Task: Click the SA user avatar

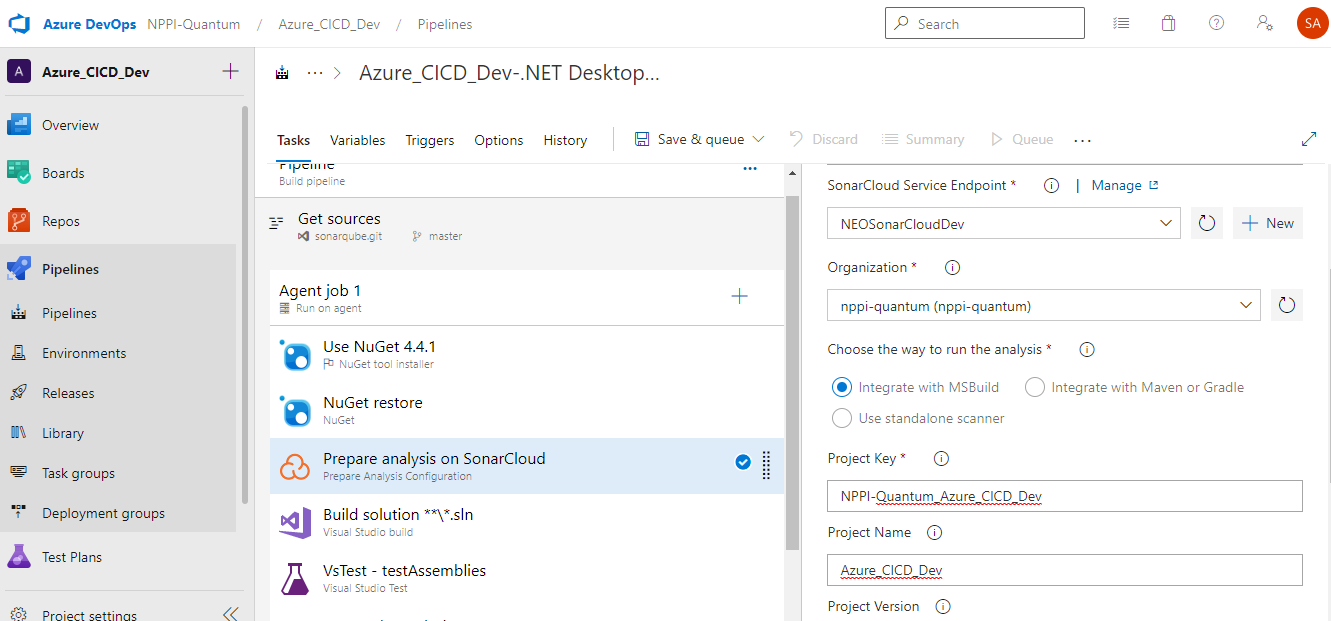Action: coord(1313,24)
